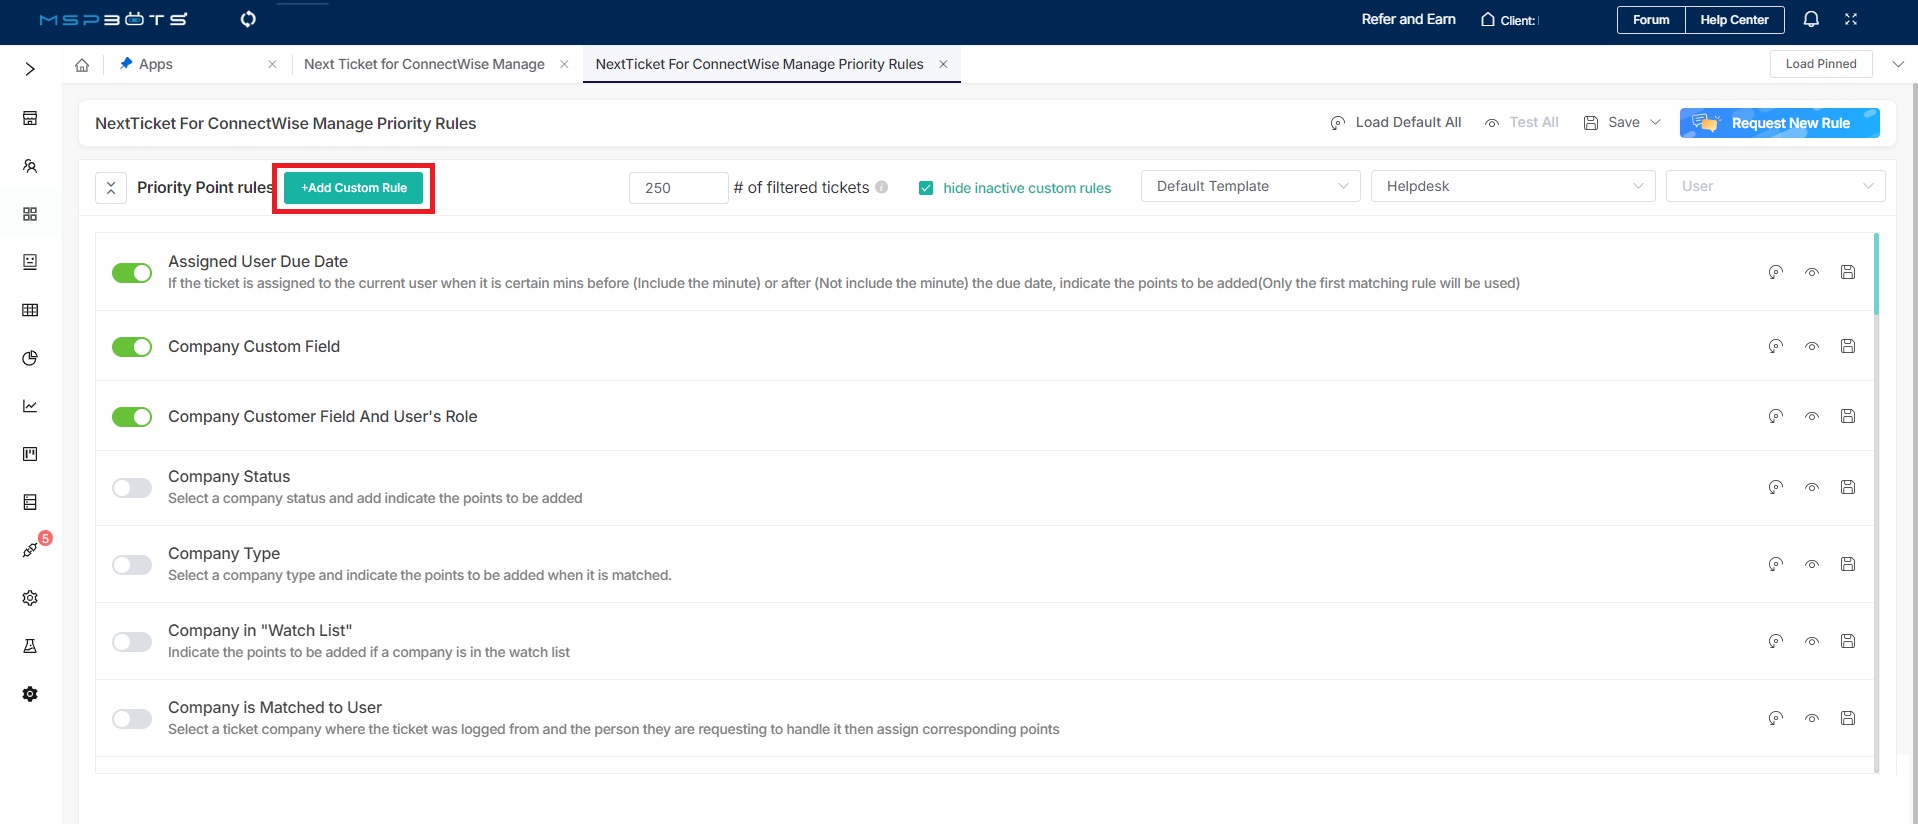Test the Company Status rule eye icon
1918x824 pixels.
(1812, 487)
